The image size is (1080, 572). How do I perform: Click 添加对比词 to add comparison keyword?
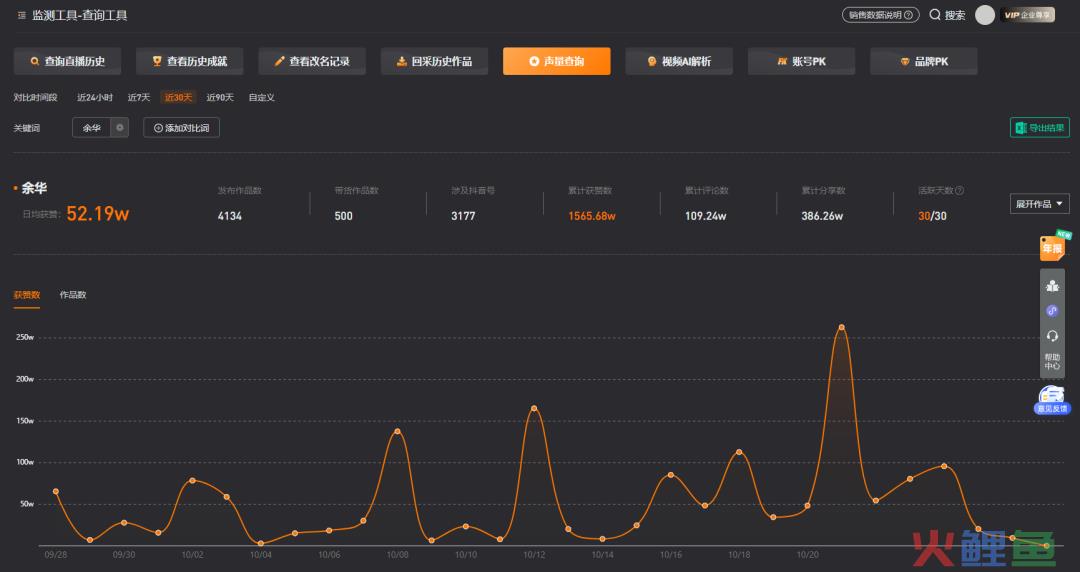182,127
